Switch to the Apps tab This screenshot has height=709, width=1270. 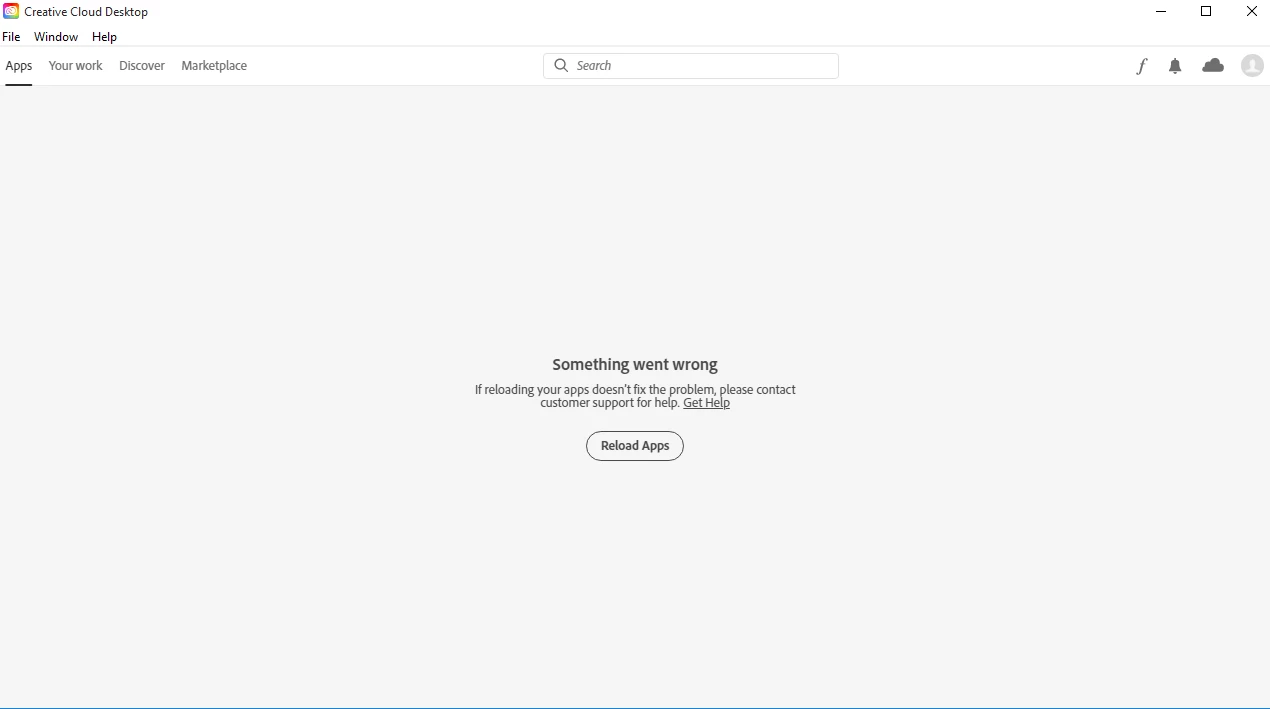click(19, 66)
